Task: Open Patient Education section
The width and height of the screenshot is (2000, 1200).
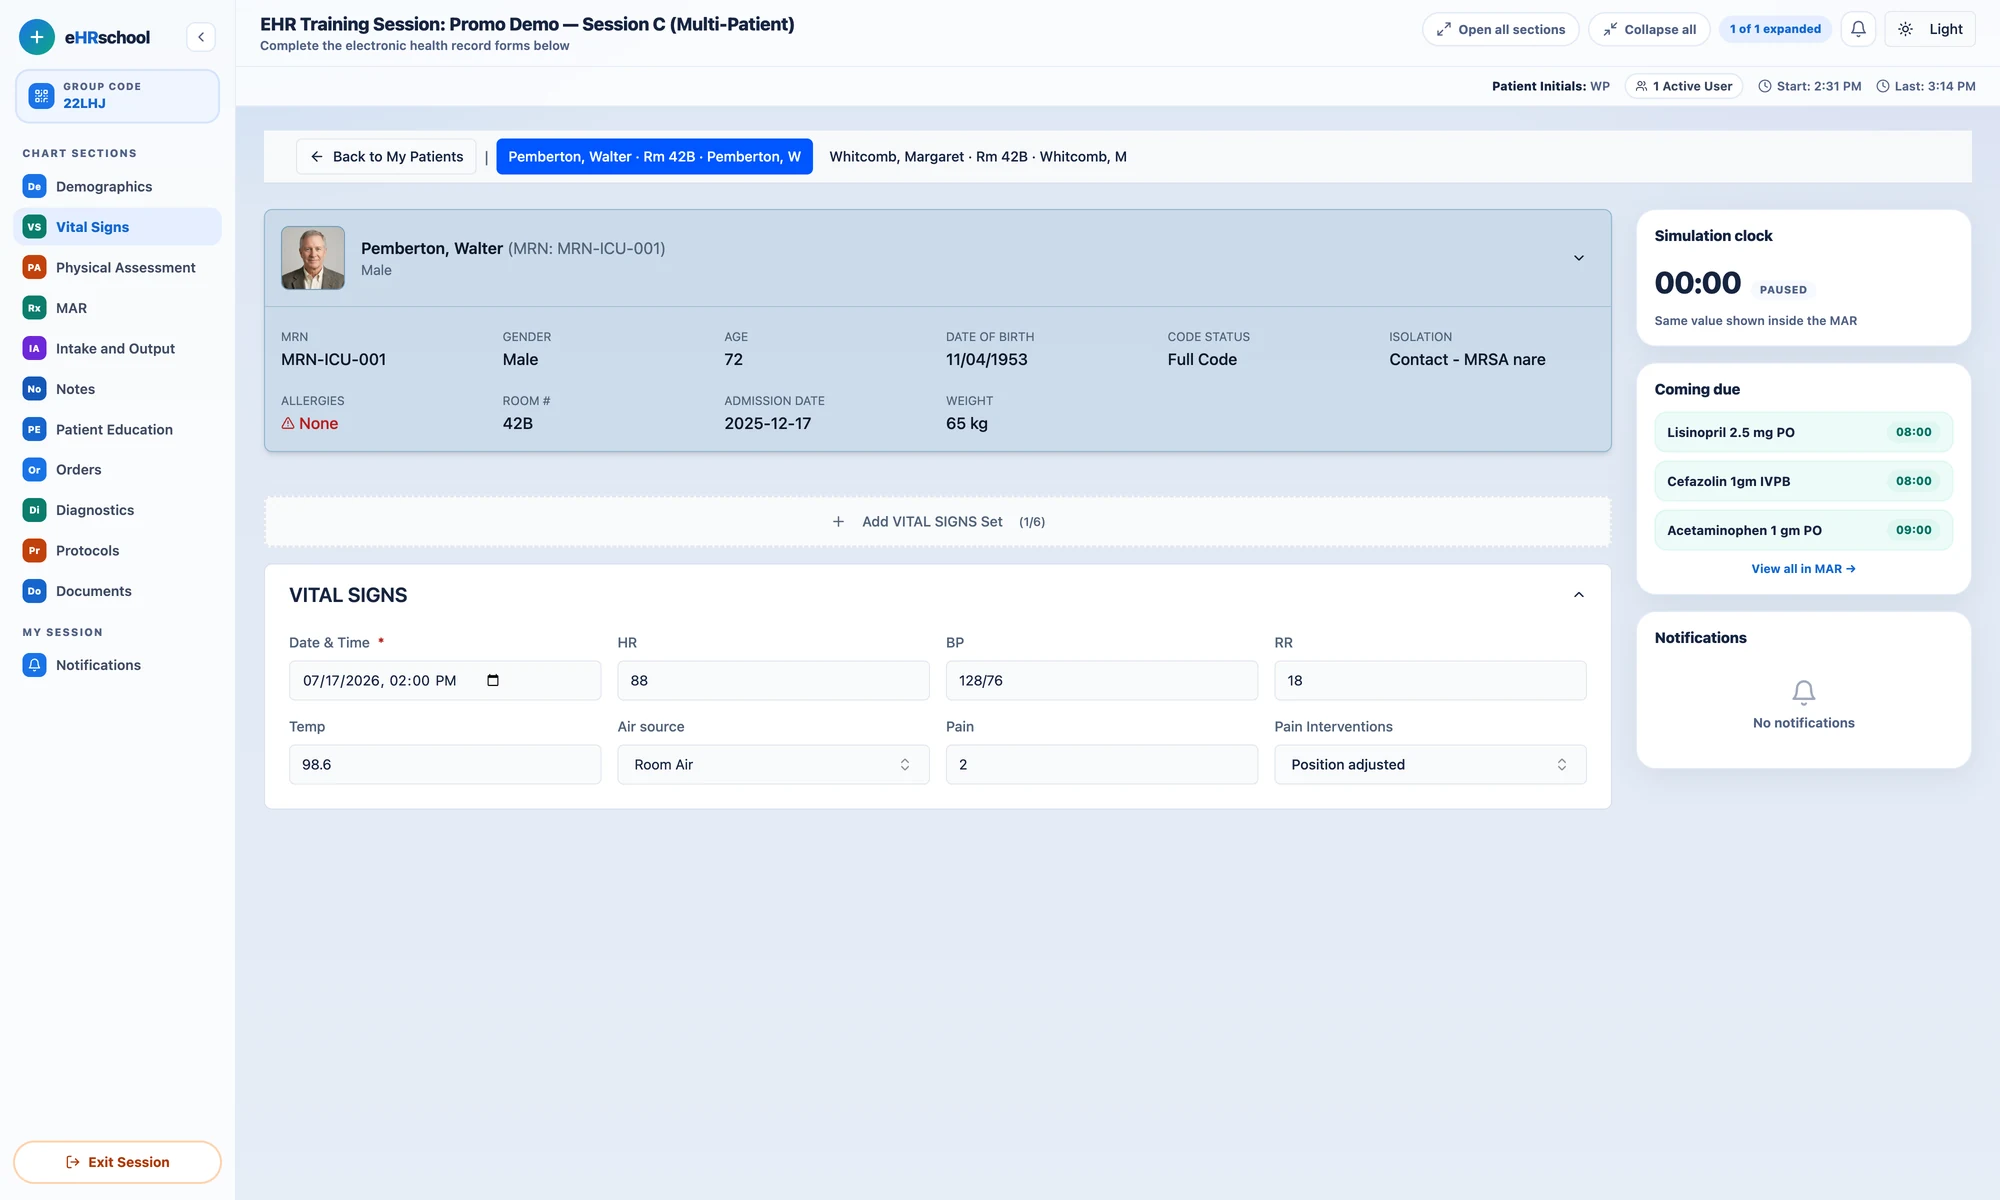Action: coord(118,430)
